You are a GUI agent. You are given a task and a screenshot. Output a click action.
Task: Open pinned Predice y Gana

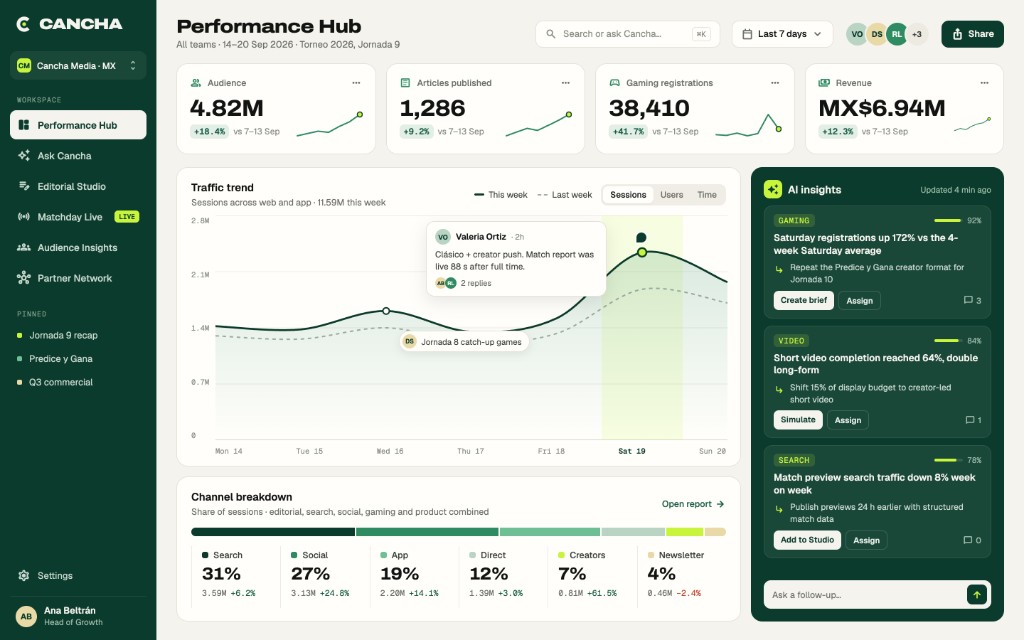pos(61,359)
